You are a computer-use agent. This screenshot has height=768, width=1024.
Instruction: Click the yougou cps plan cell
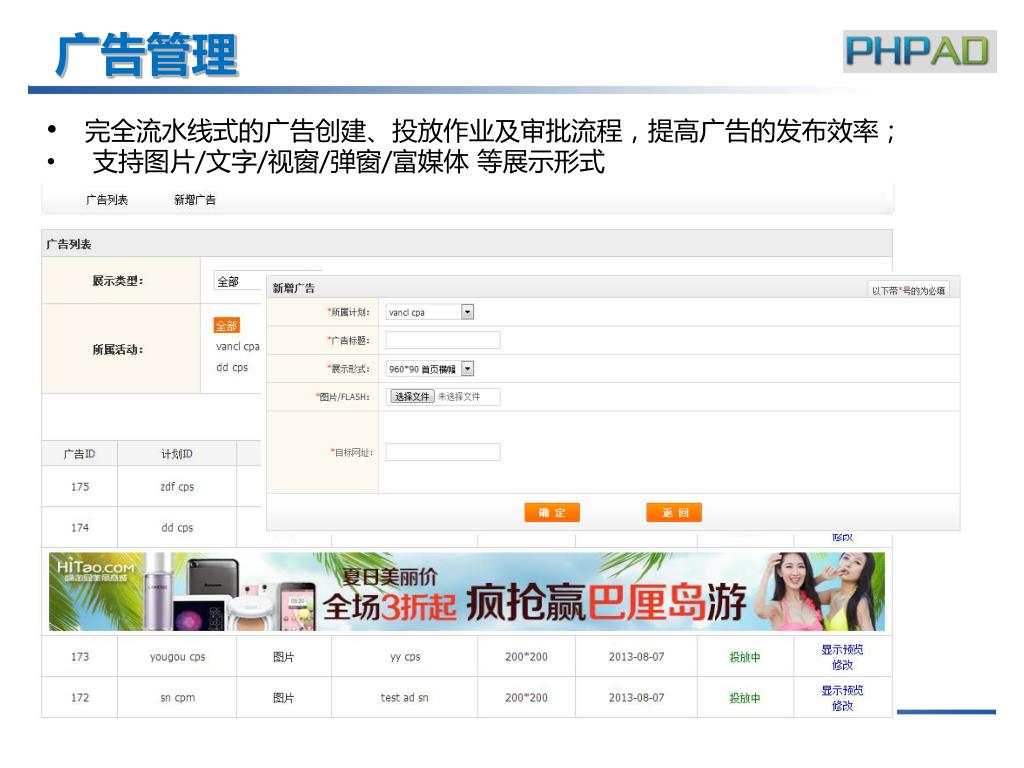point(177,656)
